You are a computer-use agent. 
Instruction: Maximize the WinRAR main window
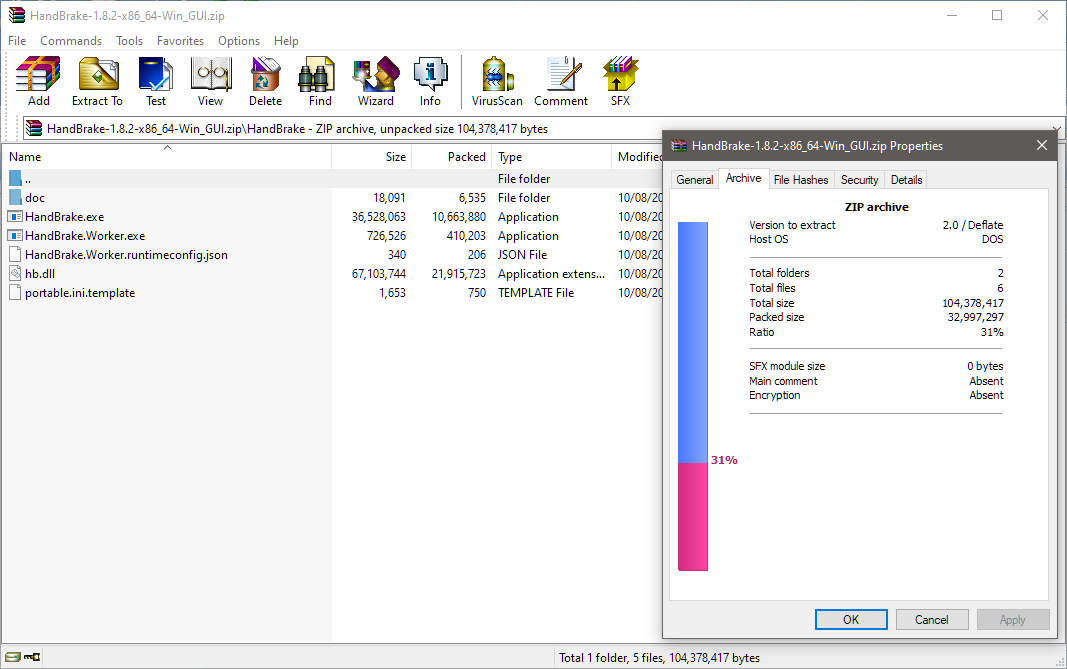[997, 15]
